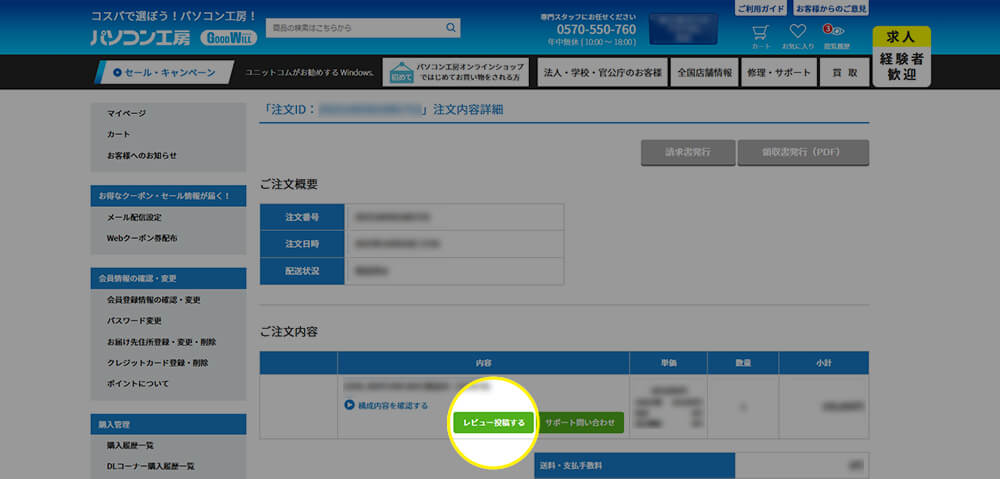Click the 送料・支払手数料 row label

point(635,466)
